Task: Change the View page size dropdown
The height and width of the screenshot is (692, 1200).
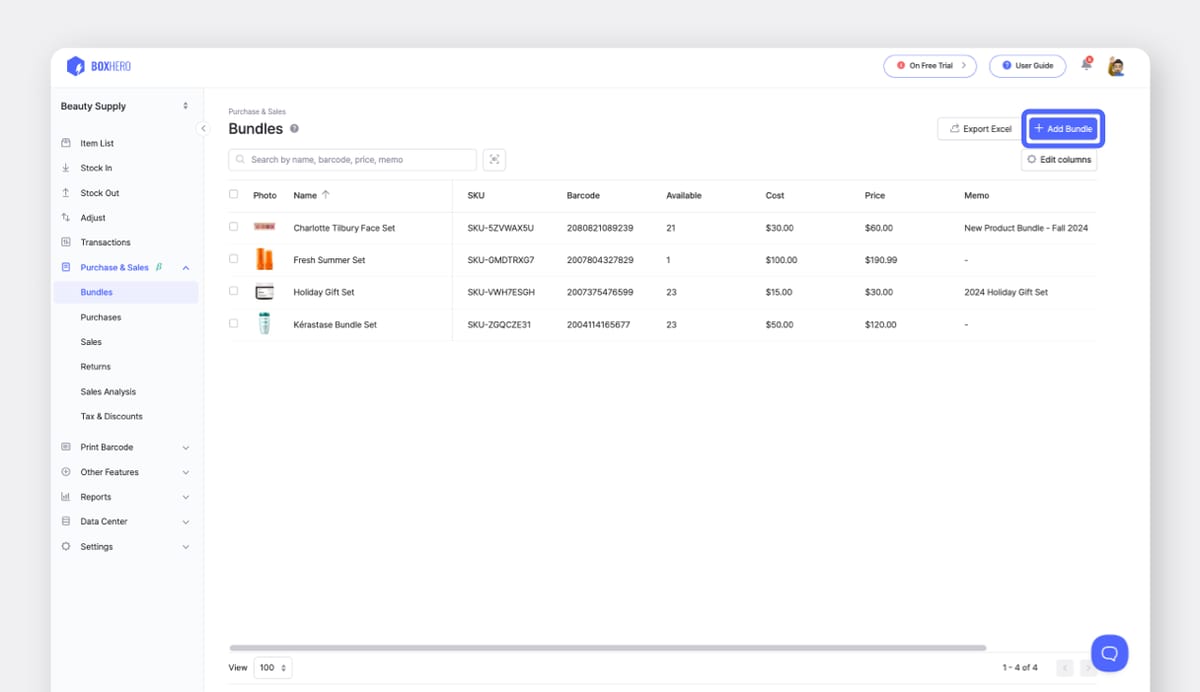Action: click(x=272, y=667)
